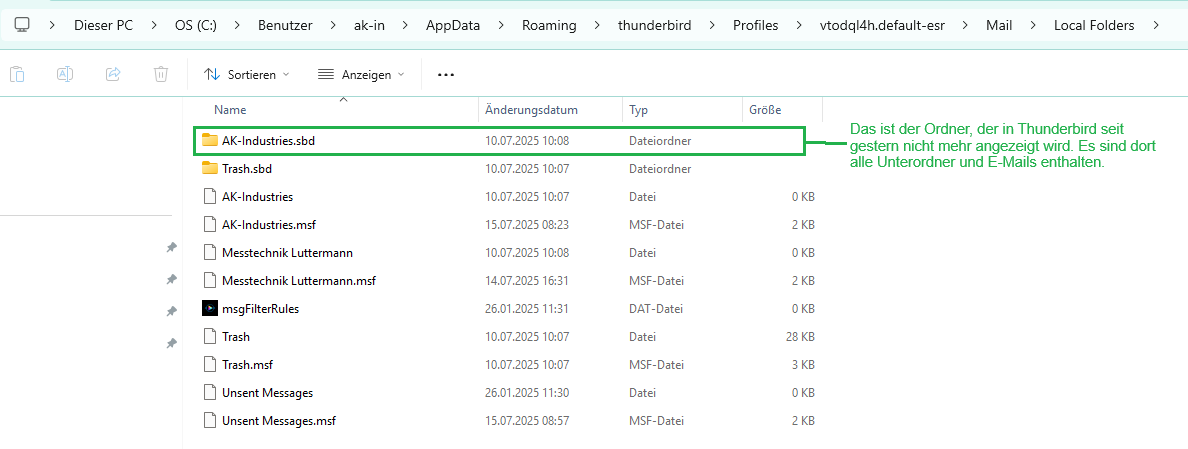Click the DAT-Datei type cell

pyautogui.click(x=656, y=308)
